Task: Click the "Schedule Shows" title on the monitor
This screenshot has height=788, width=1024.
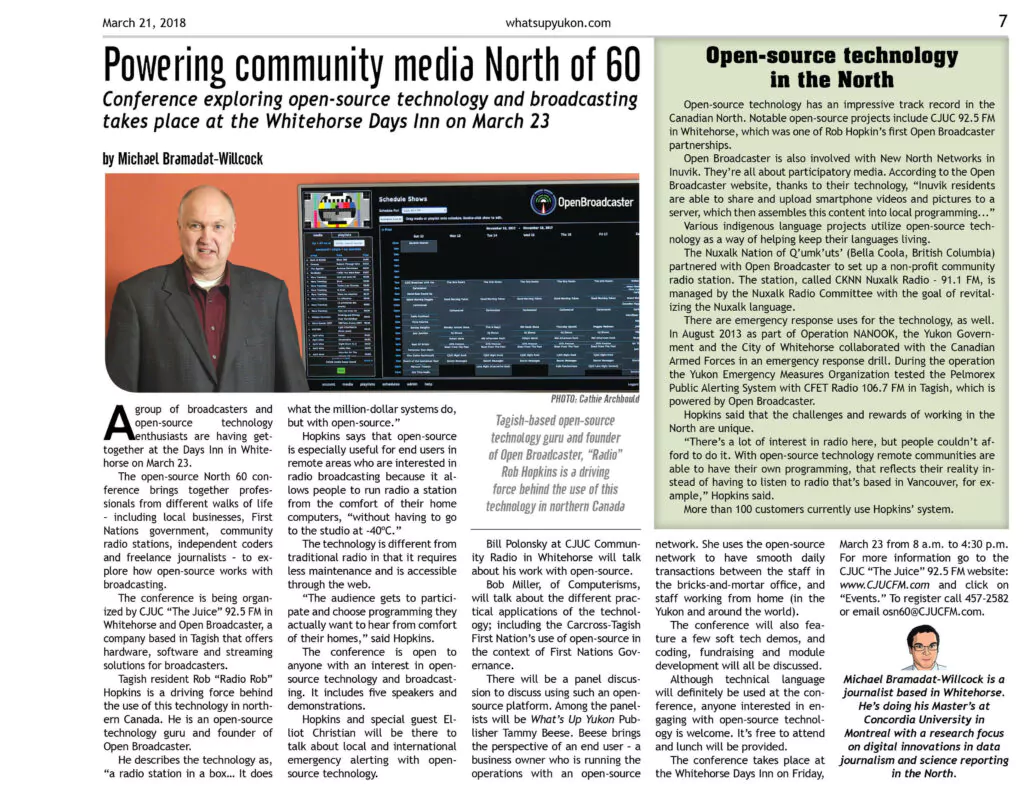Action: pyautogui.click(x=402, y=199)
